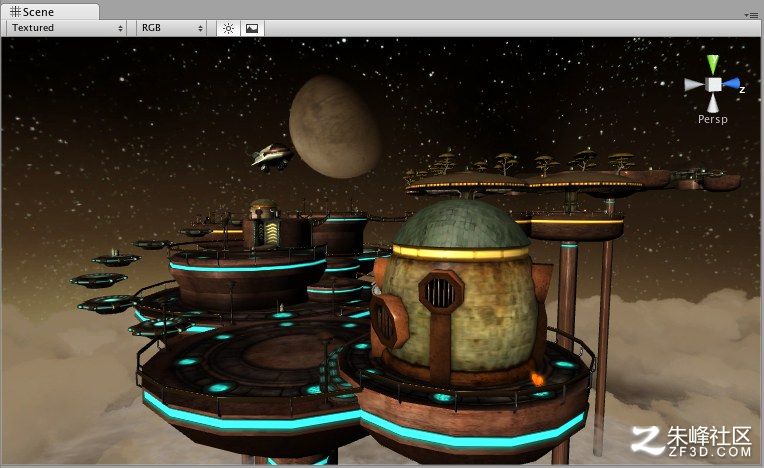This screenshot has height=468, width=764.
Task: Open the Textured draw mode dropdown
Action: tap(67, 28)
